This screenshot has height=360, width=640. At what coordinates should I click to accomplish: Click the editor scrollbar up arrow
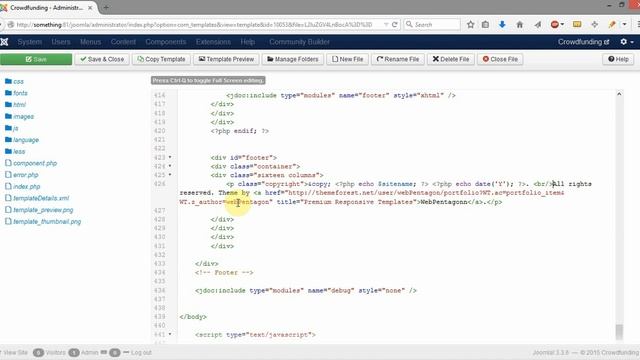pos(619,94)
